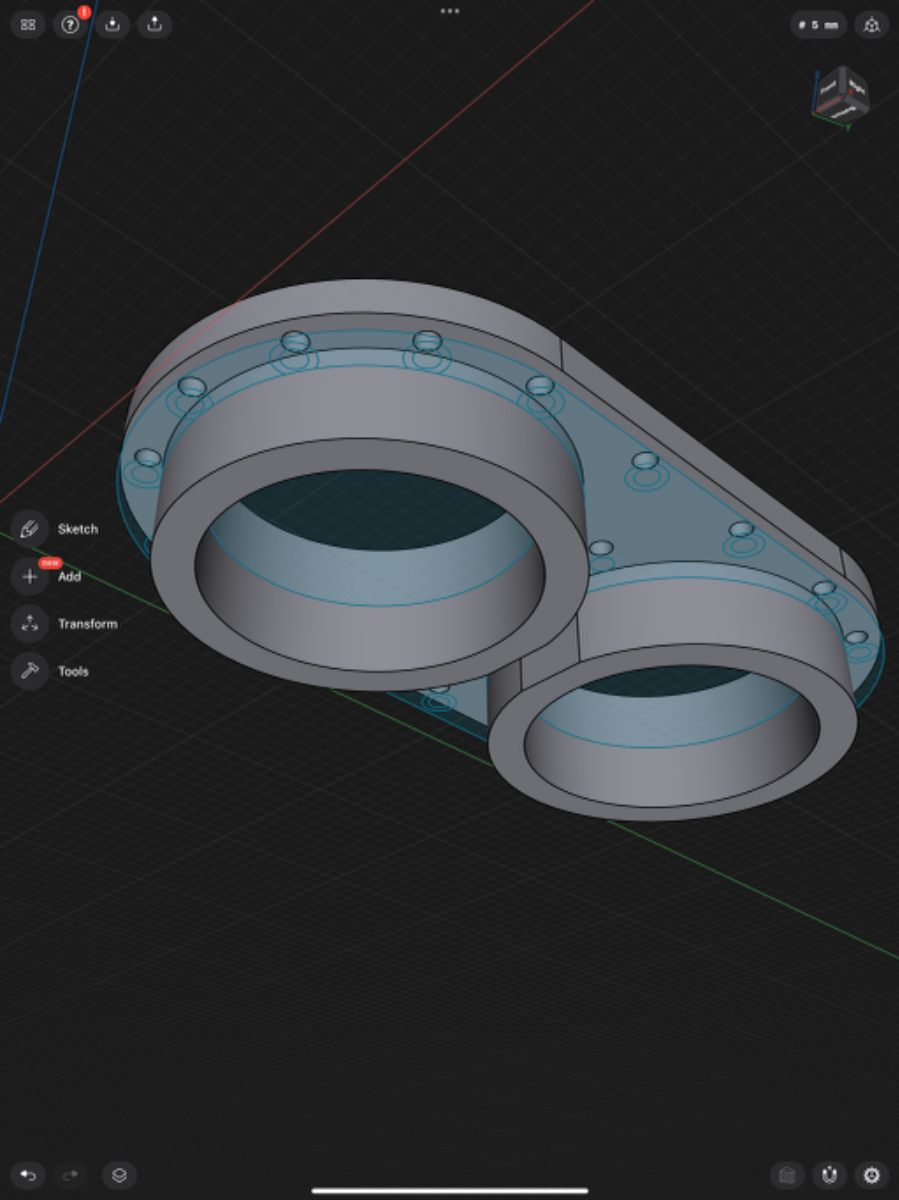
Task: Click the undo arrow icon
Action: point(28,1175)
